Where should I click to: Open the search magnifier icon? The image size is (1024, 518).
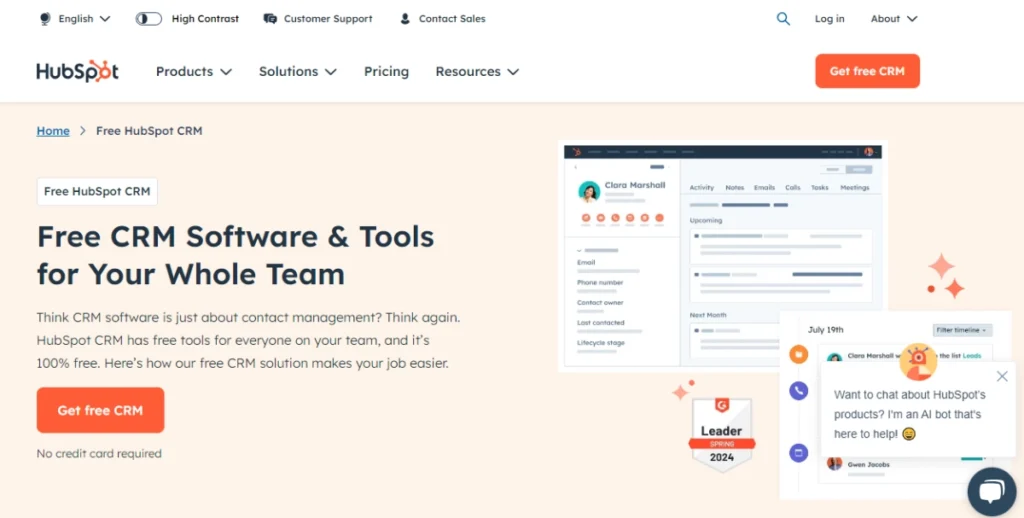coord(783,19)
